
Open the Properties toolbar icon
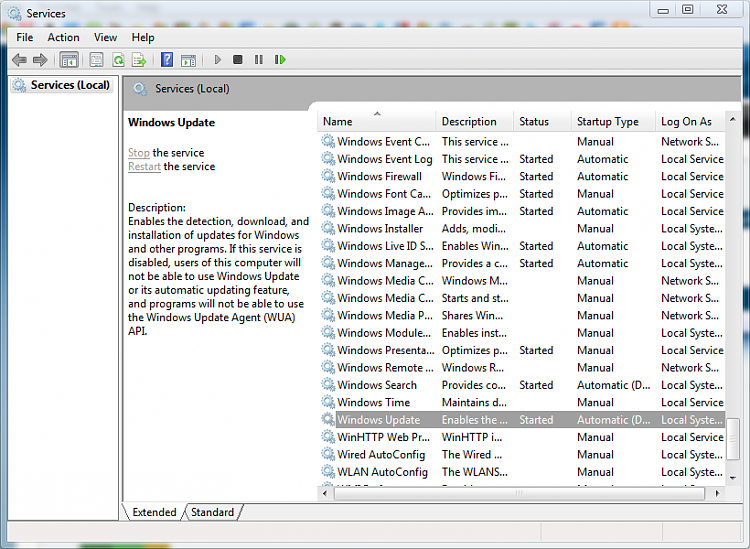coord(96,60)
